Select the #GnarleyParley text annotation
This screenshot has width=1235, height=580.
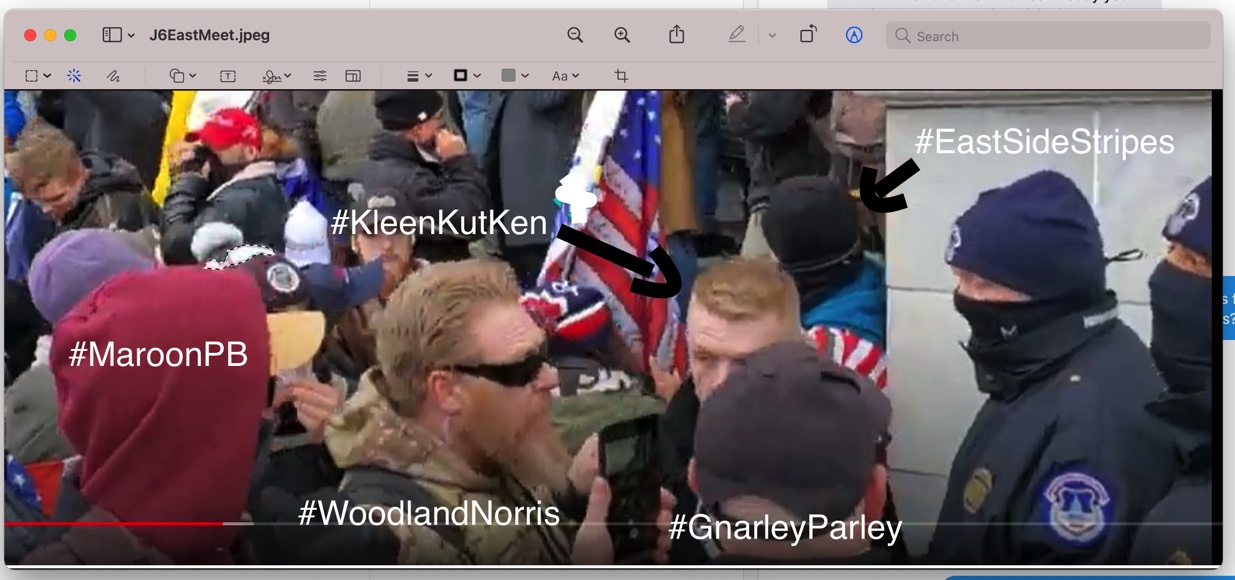pyautogui.click(x=785, y=527)
